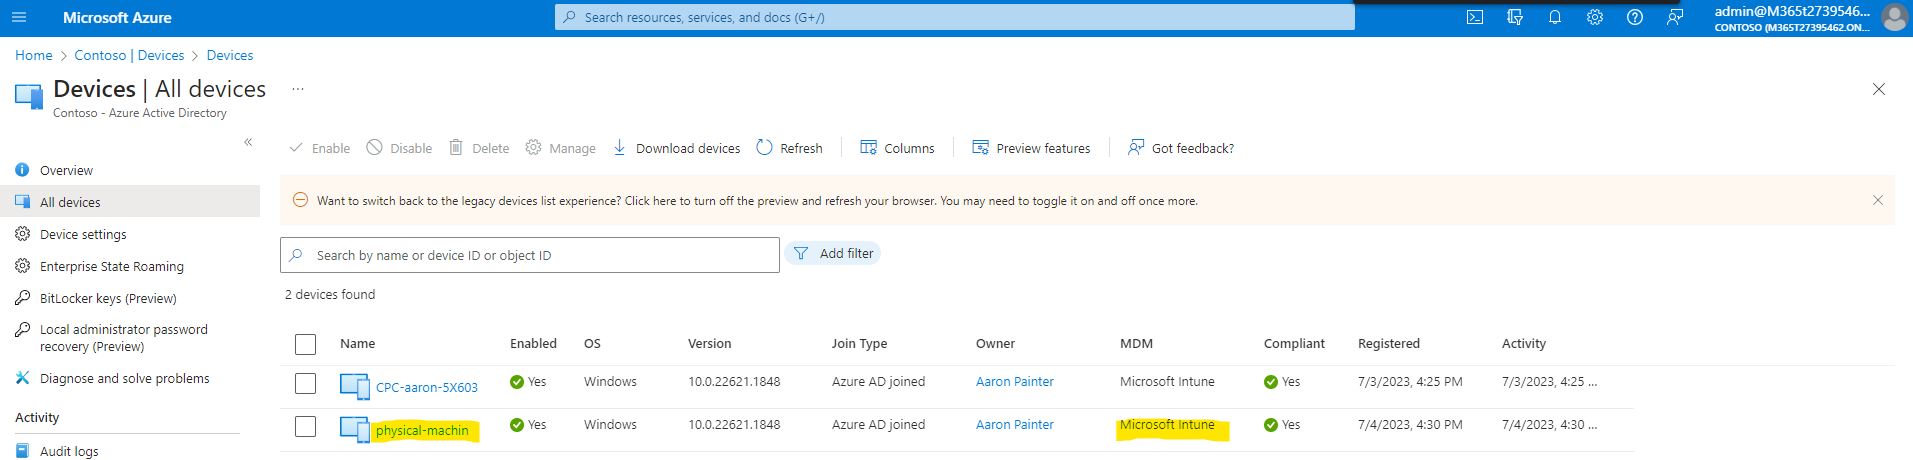Sort by the Activity column header
1913x460 pixels.
pos(1524,344)
